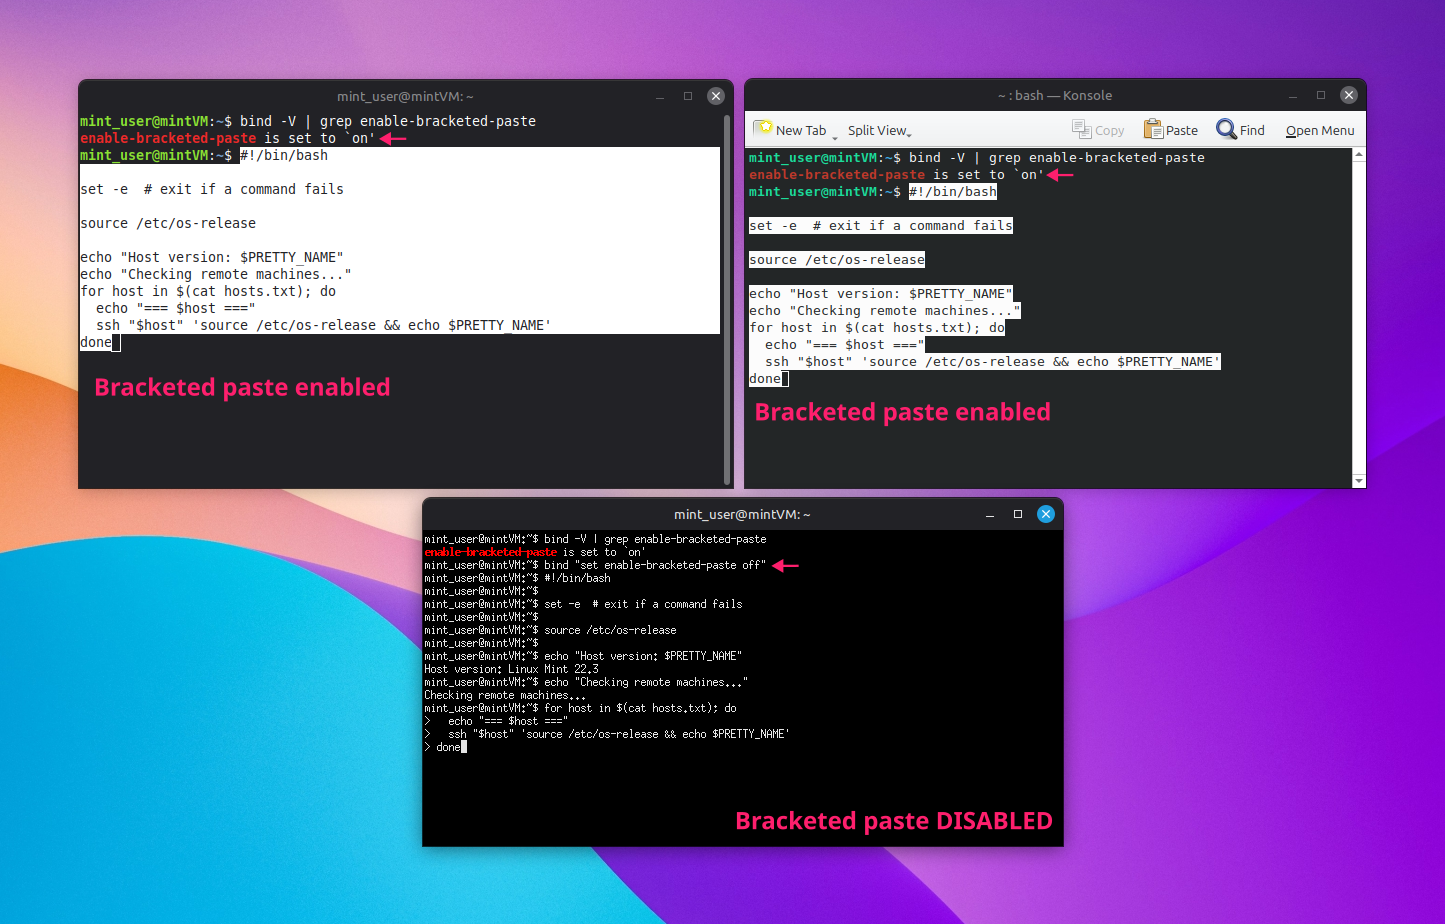Maximize the Konsole window
Image resolution: width=1445 pixels, height=924 pixels.
(x=1320, y=96)
